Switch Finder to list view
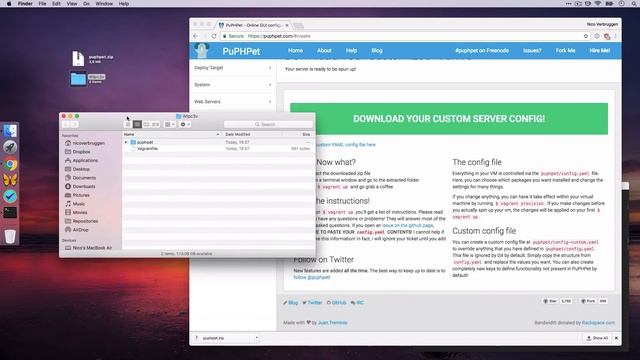The height and width of the screenshot is (360, 640). pos(137,124)
